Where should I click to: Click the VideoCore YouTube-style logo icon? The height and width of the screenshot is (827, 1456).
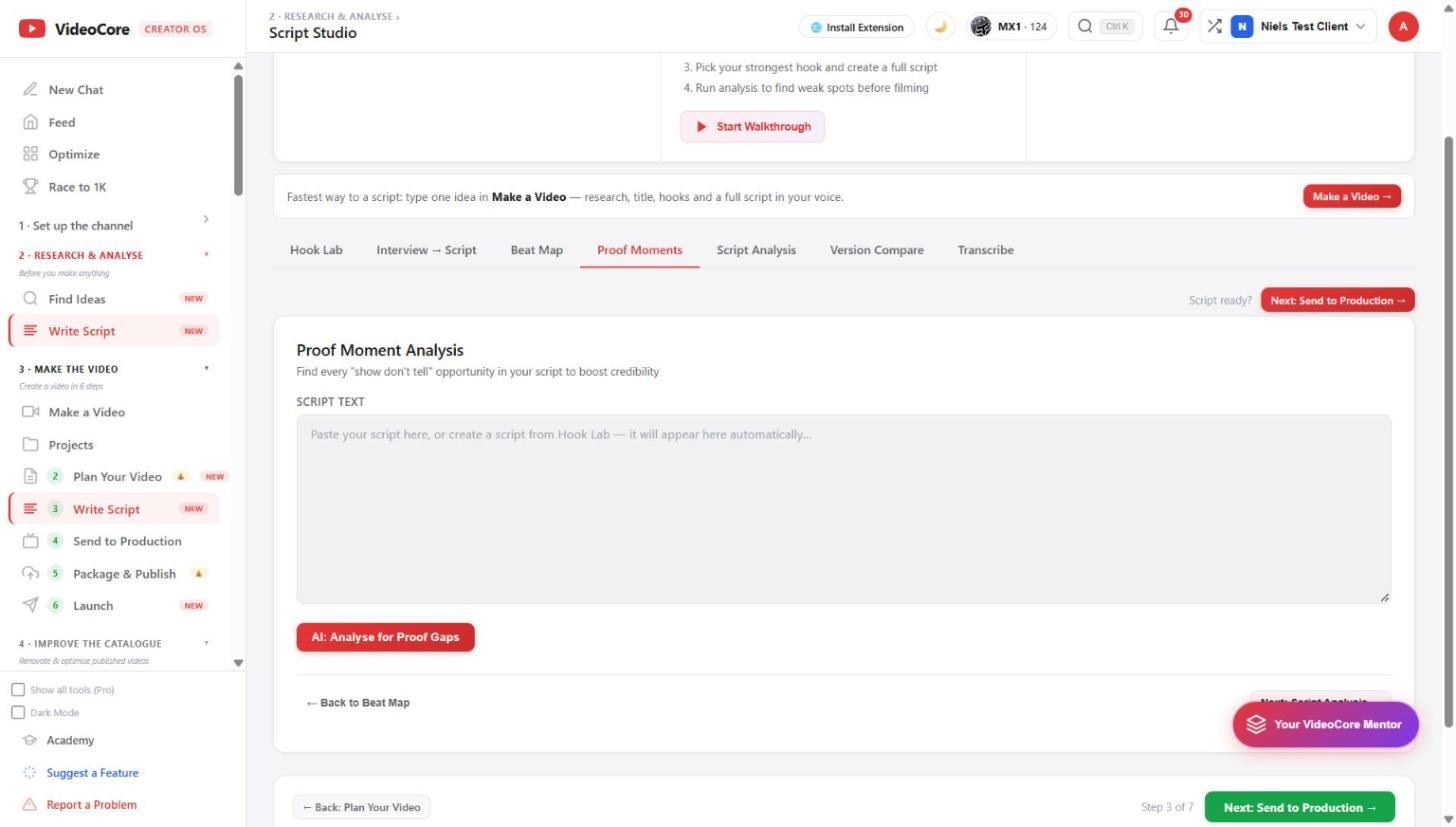click(32, 29)
